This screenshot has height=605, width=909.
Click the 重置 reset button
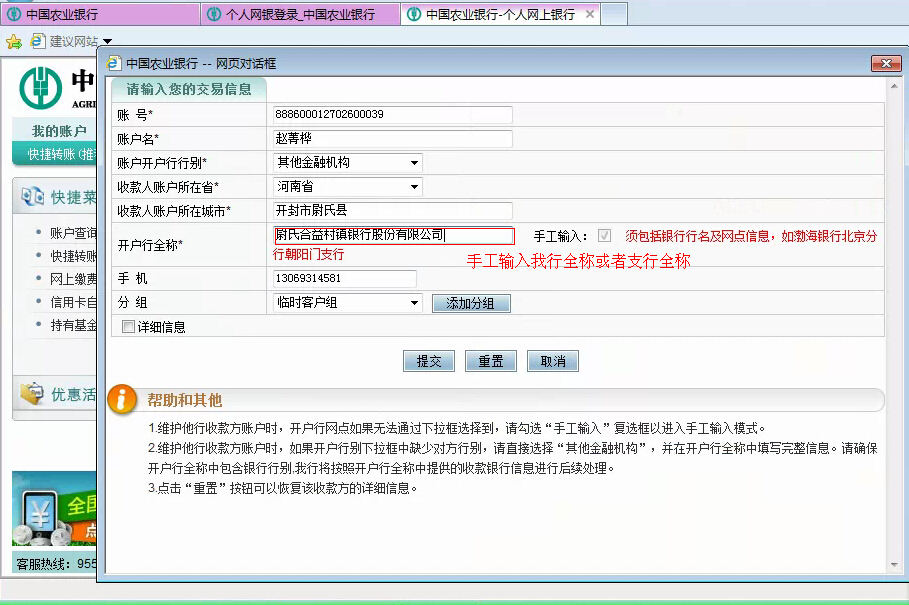coord(490,361)
